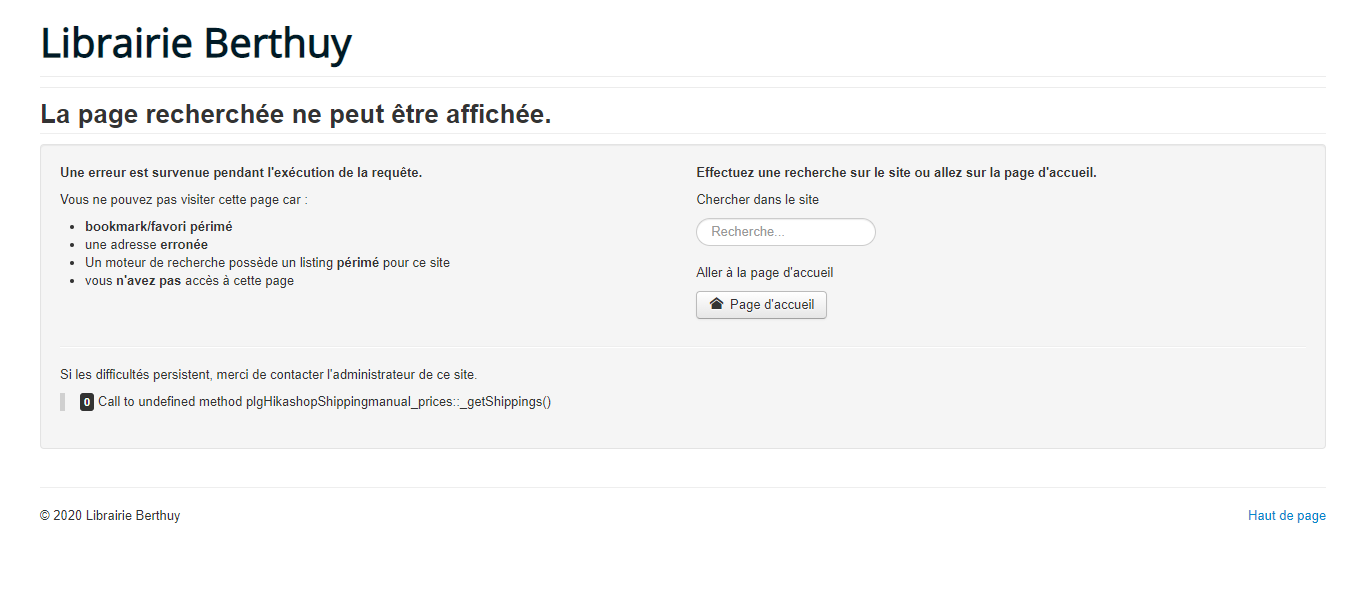Click 'Une erreur est survenue' bold heading
The image size is (1366, 597).
pyautogui.click(x=241, y=173)
